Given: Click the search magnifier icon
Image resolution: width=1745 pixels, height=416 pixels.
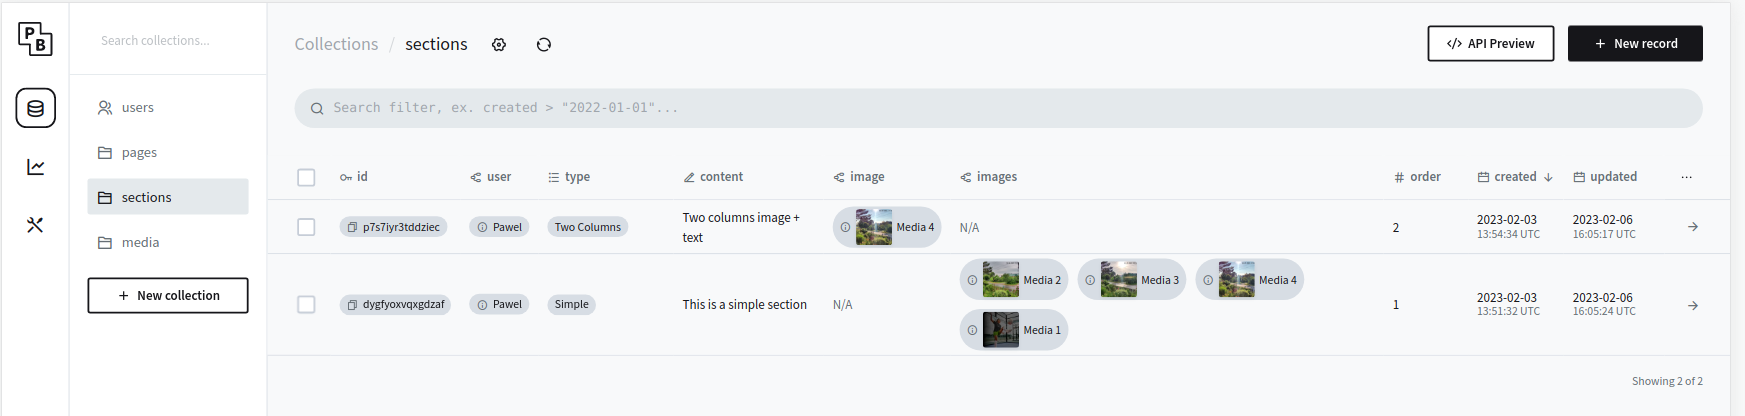Looking at the screenshot, I should click(317, 108).
